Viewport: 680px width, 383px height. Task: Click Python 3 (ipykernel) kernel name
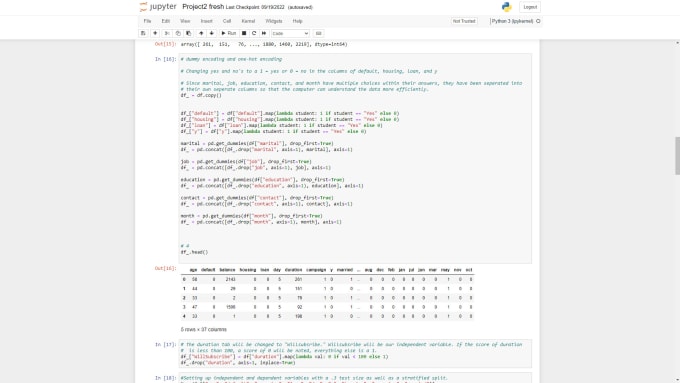tap(512, 21)
